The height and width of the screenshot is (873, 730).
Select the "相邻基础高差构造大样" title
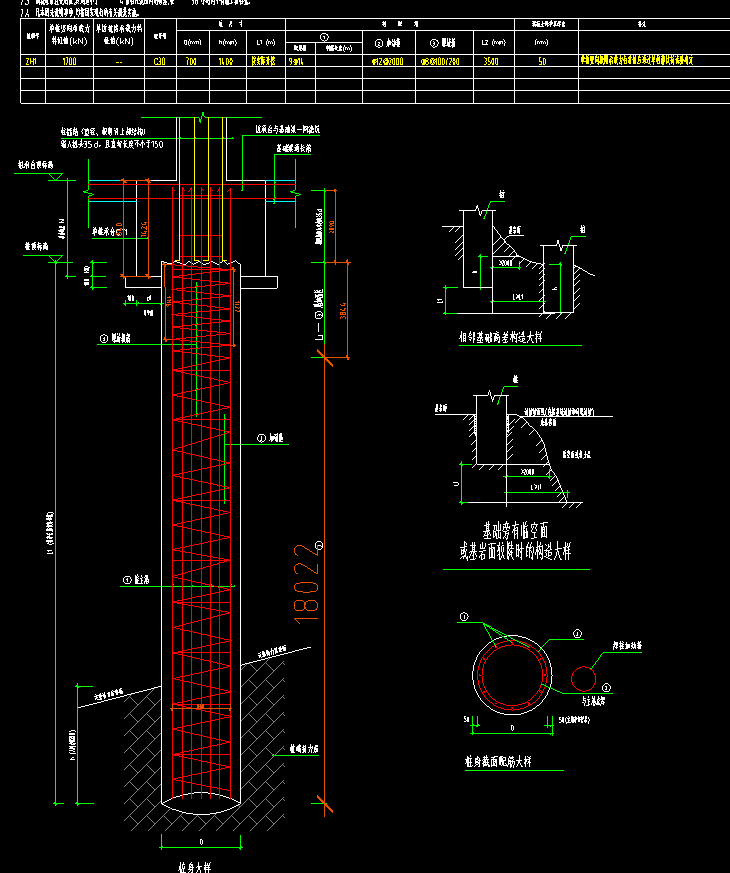501,337
